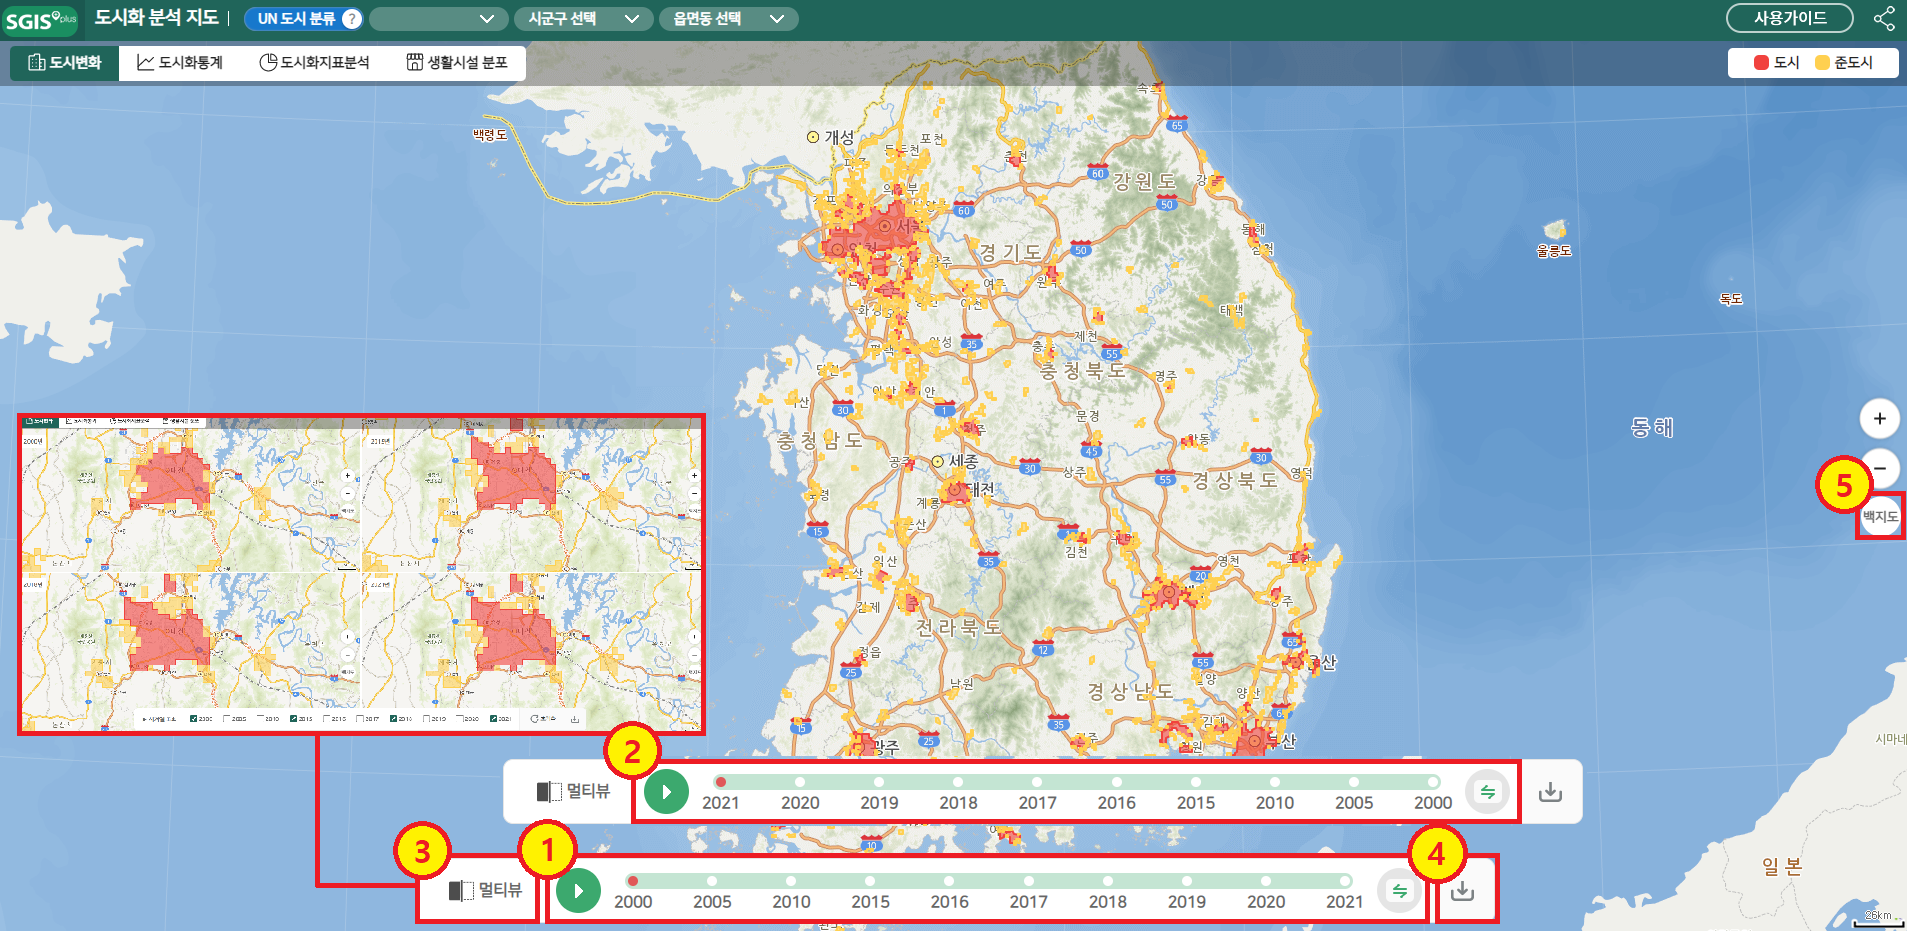
Task: Click the 사용가이드 button
Action: pyautogui.click(x=1789, y=19)
